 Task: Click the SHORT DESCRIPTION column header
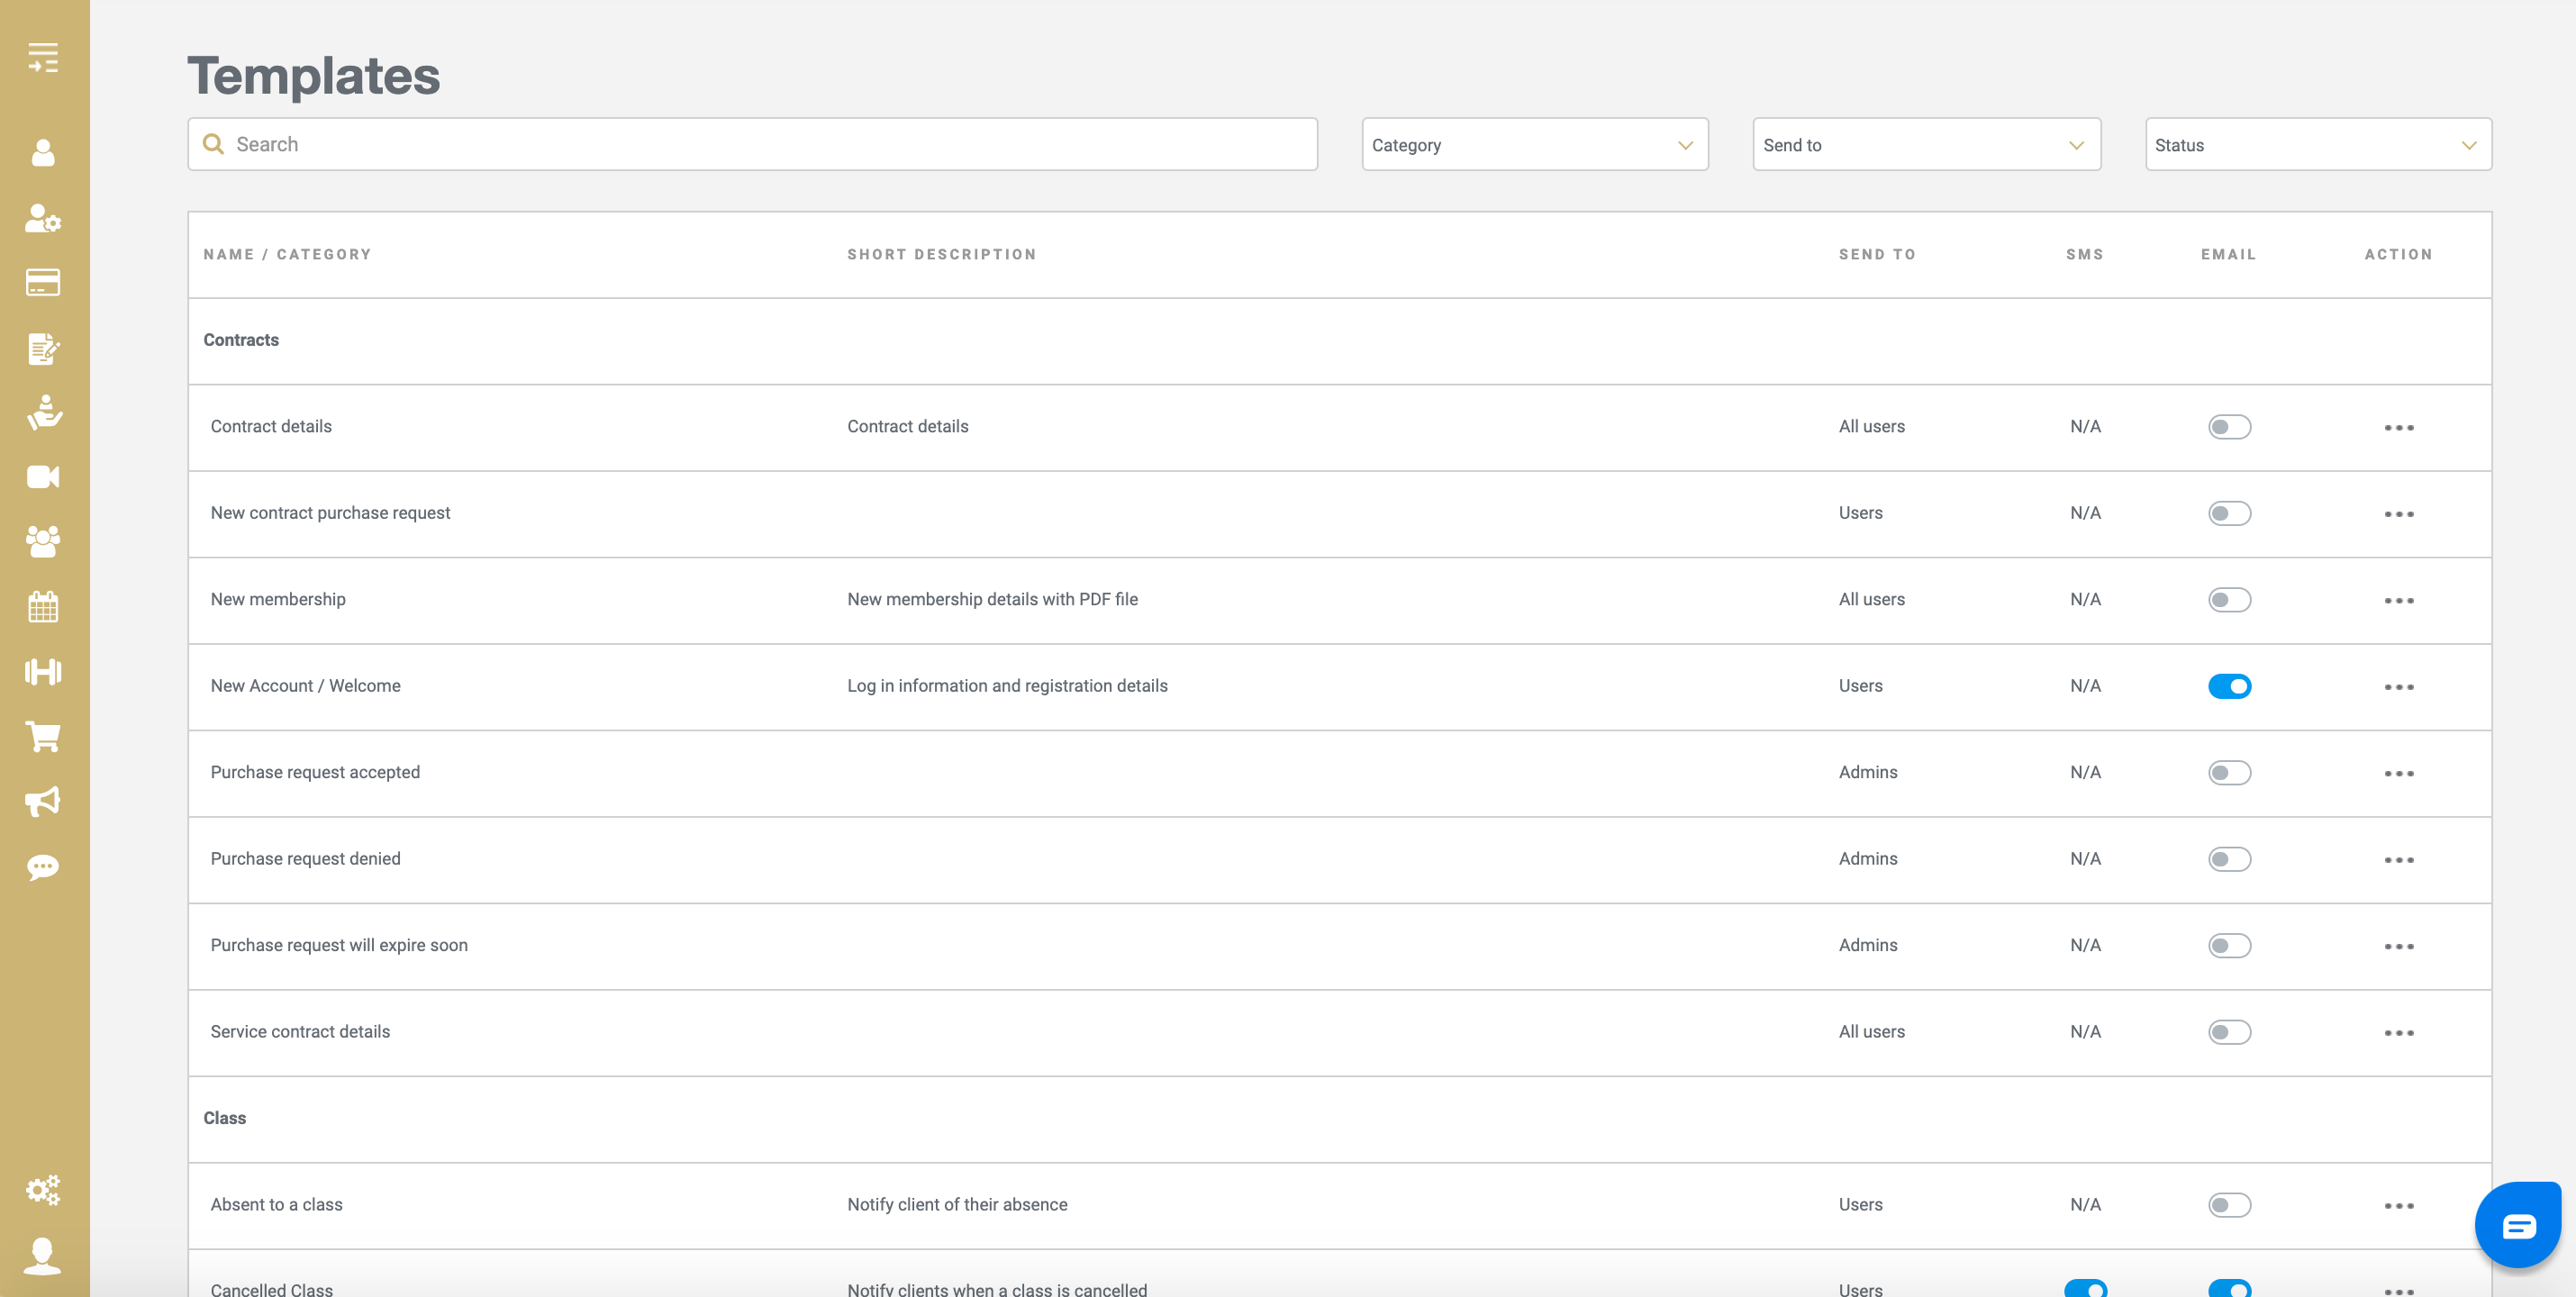pyautogui.click(x=942, y=255)
